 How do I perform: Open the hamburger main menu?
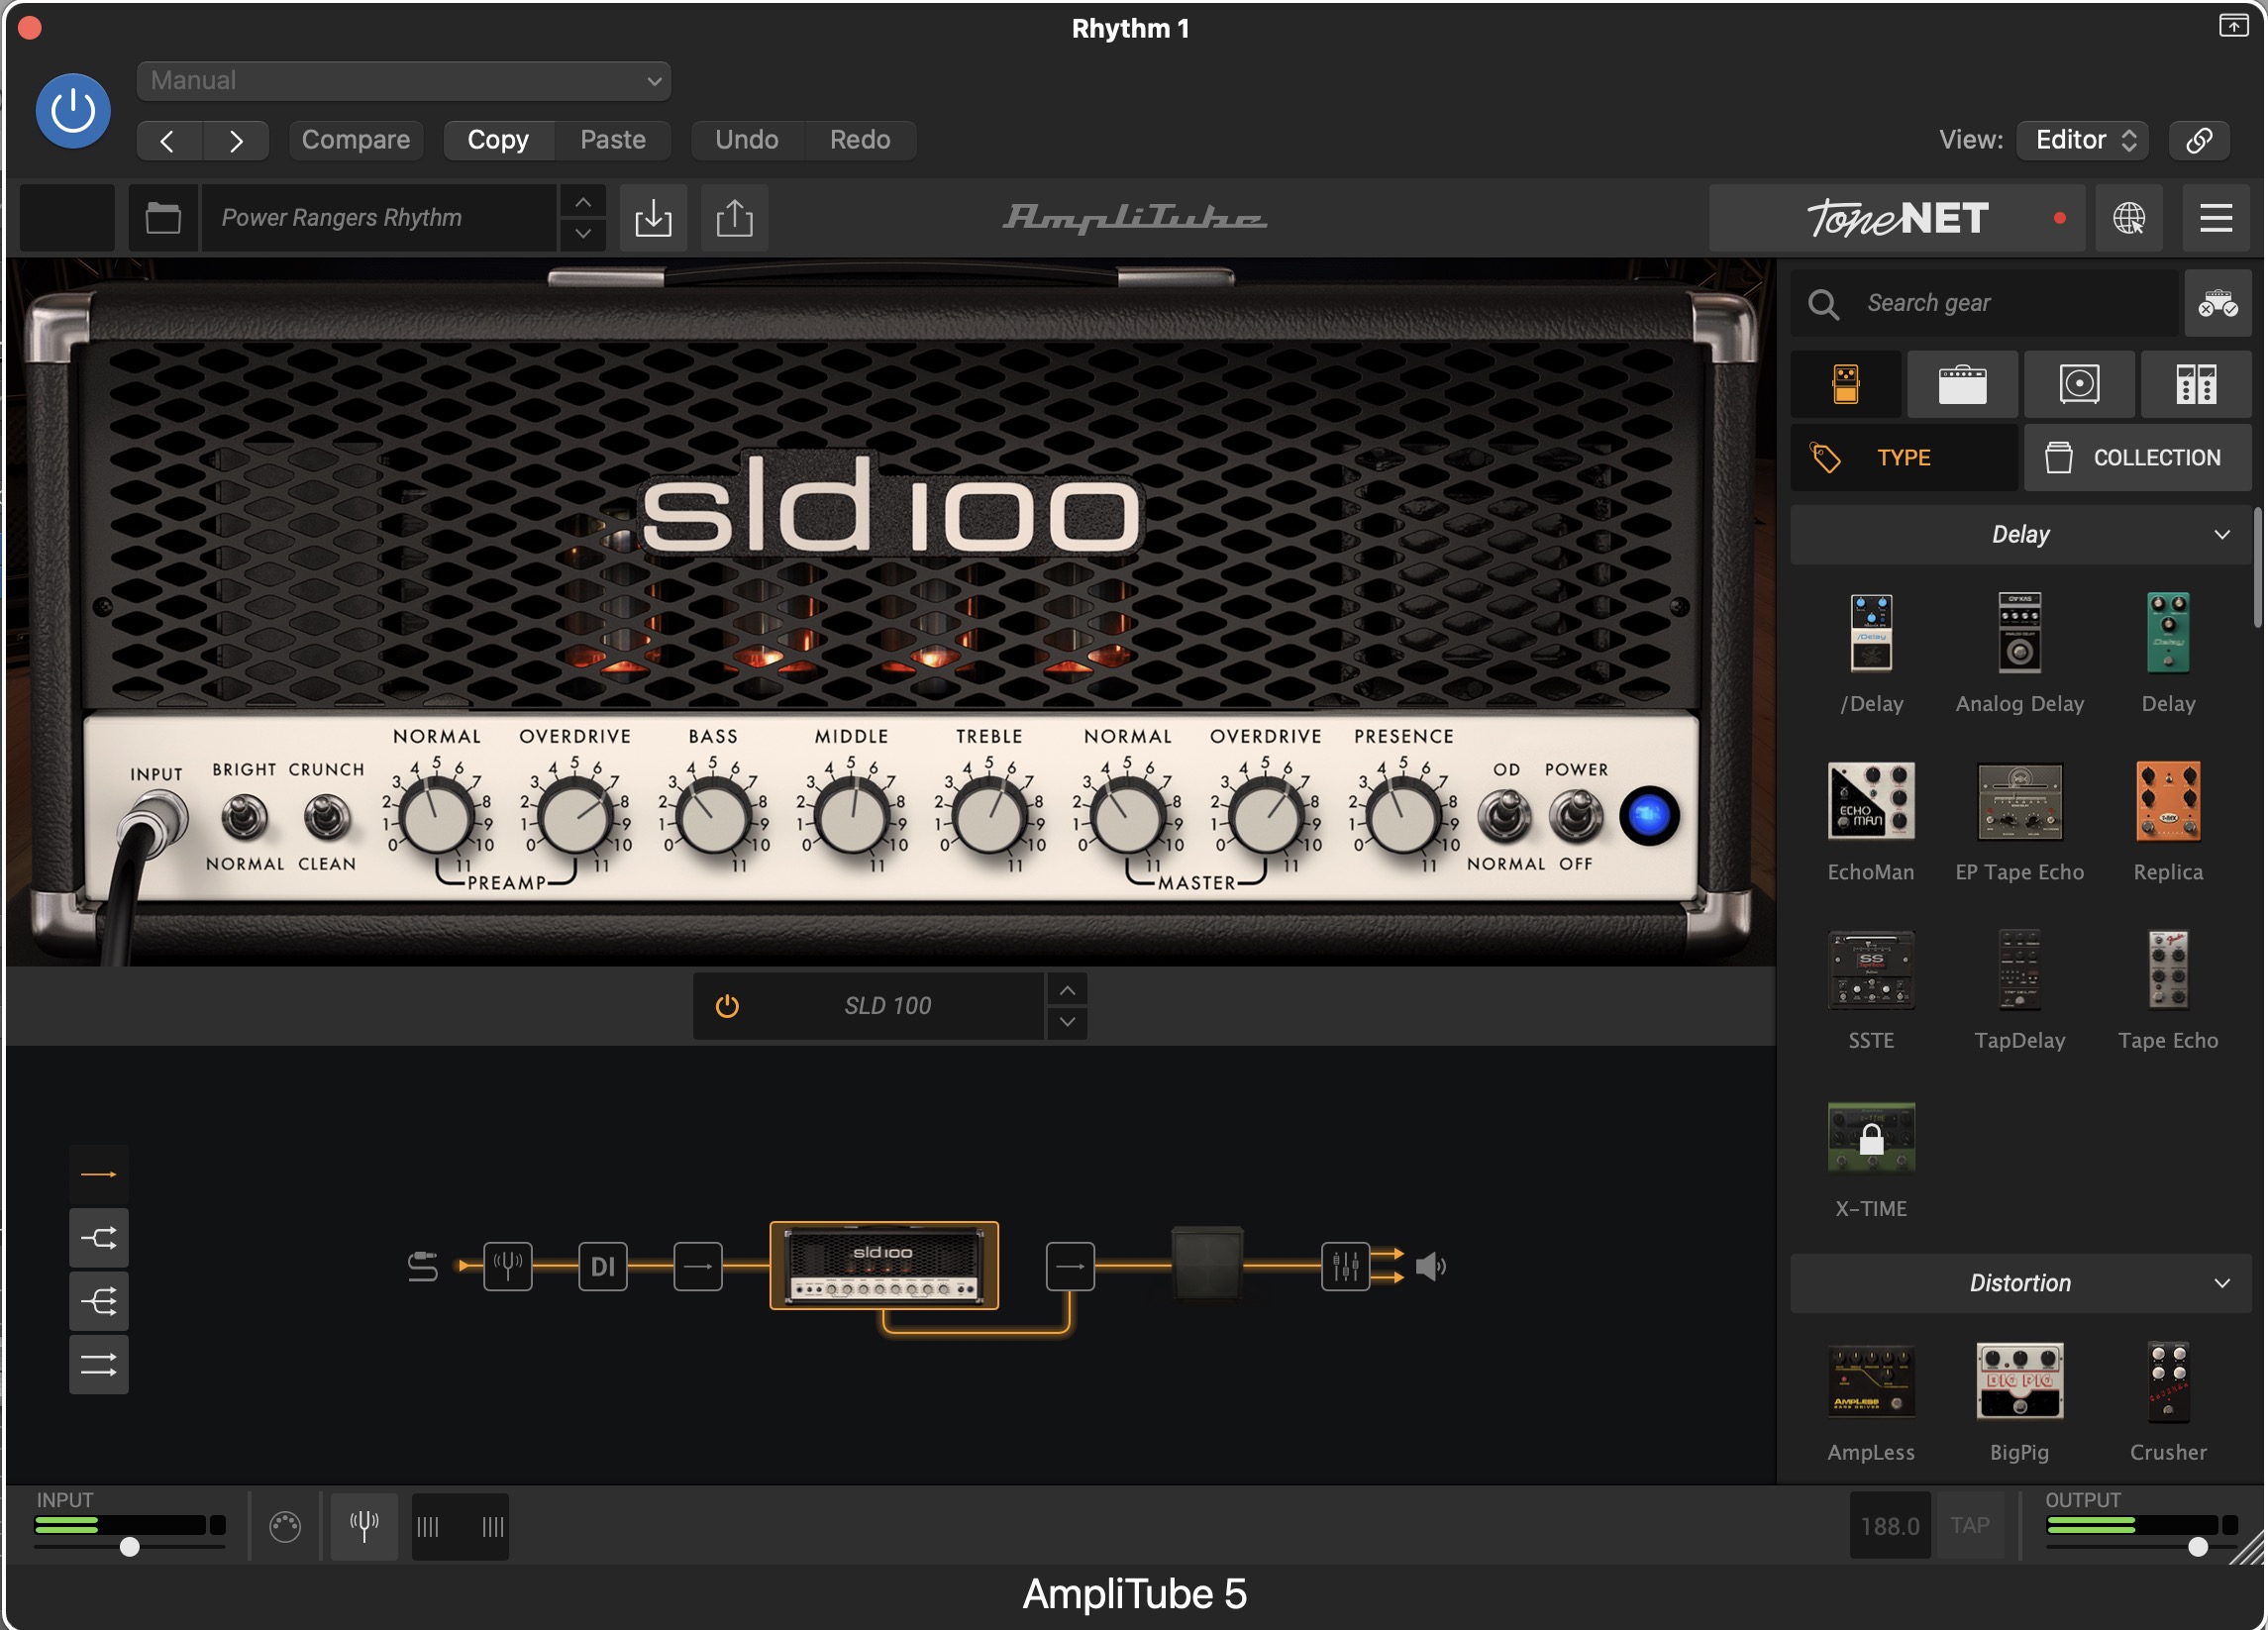click(x=2216, y=217)
